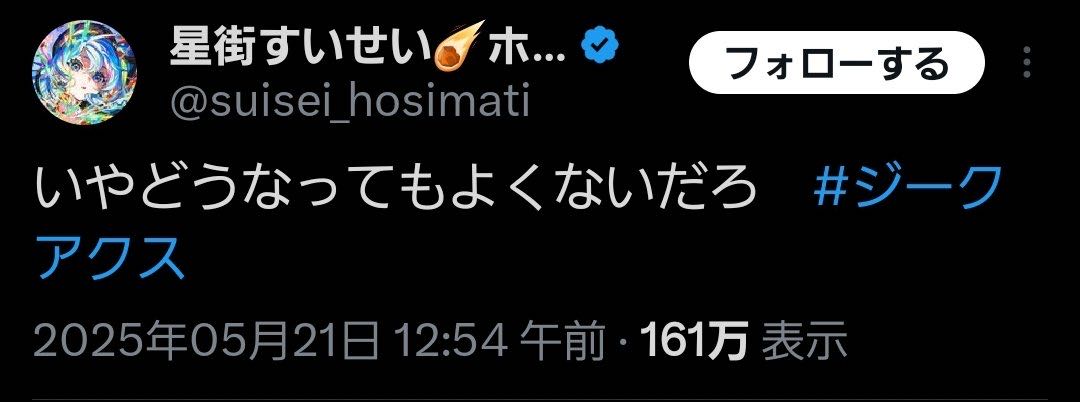Screen dimensions: 1080x402
Task: Click the フォローする follow button
Action: (x=837, y=64)
